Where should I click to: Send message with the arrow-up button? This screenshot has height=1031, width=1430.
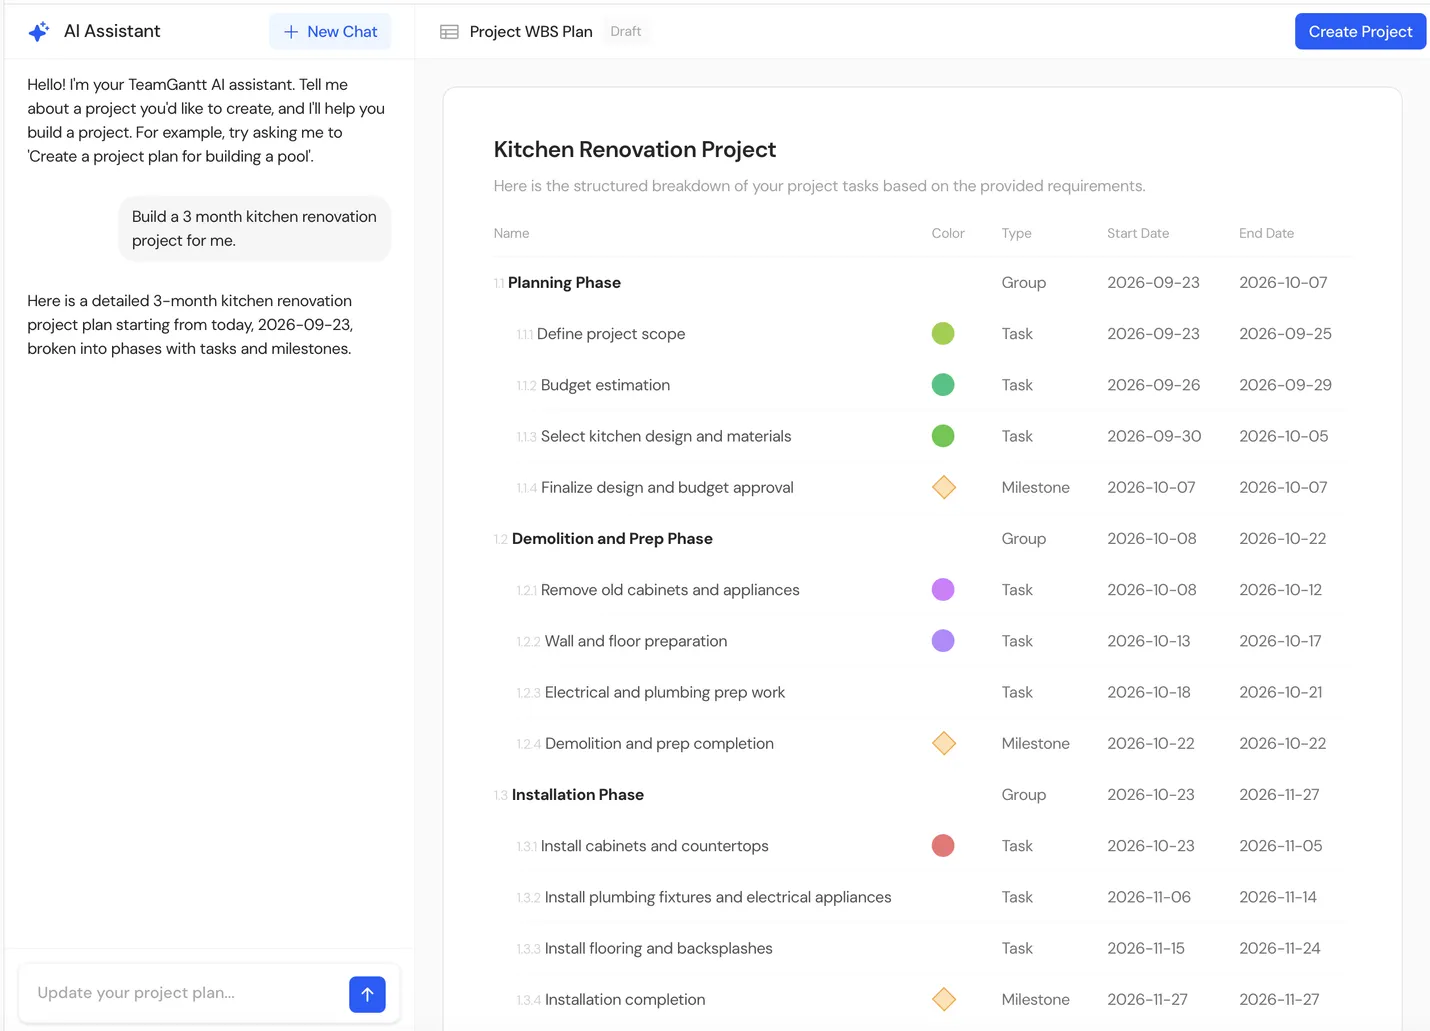[x=367, y=994]
